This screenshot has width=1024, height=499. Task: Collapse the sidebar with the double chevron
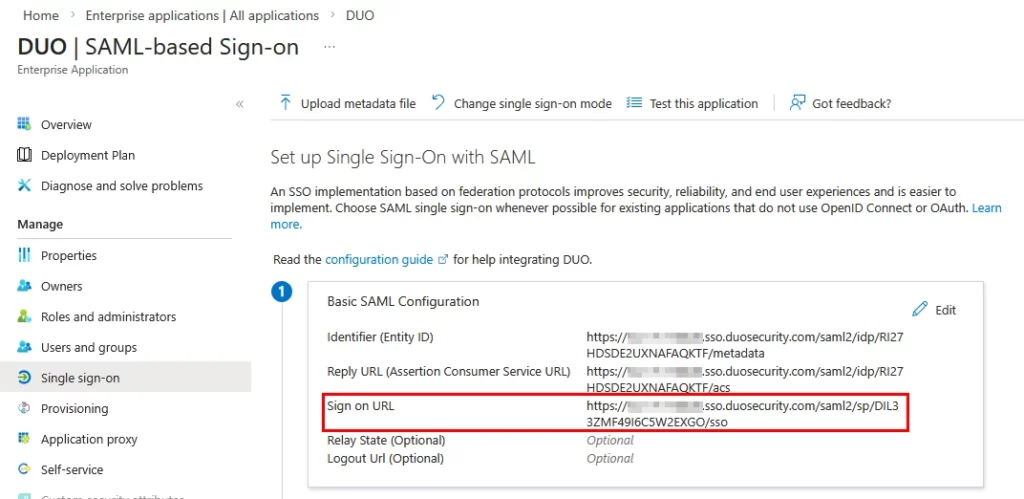pyautogui.click(x=240, y=104)
